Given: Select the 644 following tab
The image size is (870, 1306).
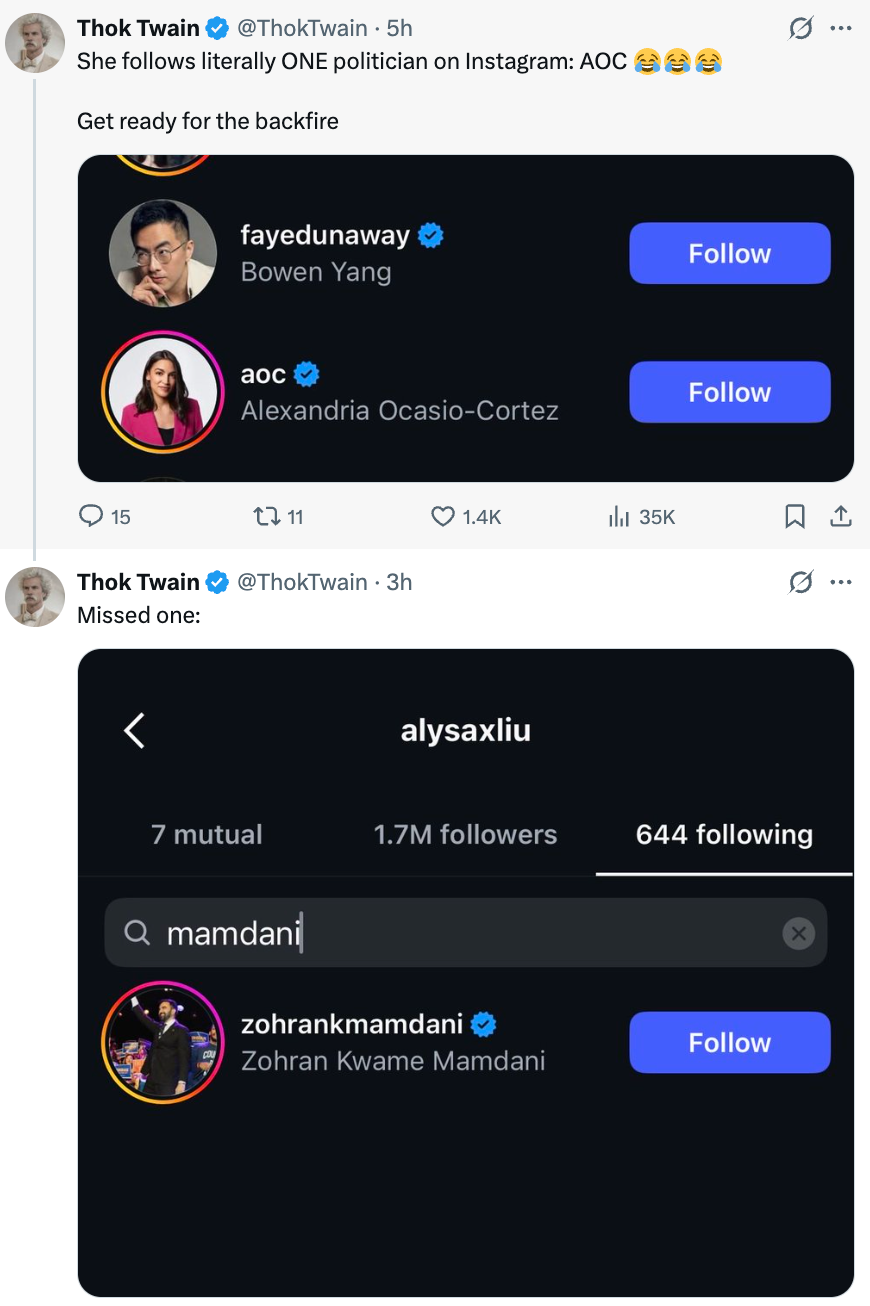Looking at the screenshot, I should [723, 834].
